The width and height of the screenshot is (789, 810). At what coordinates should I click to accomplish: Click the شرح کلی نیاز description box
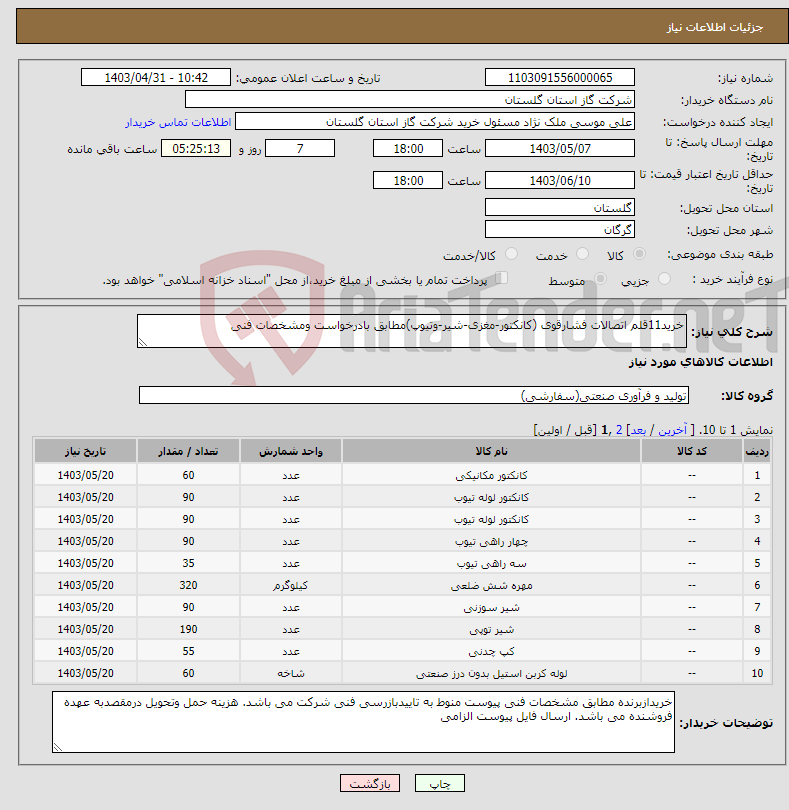point(412,331)
